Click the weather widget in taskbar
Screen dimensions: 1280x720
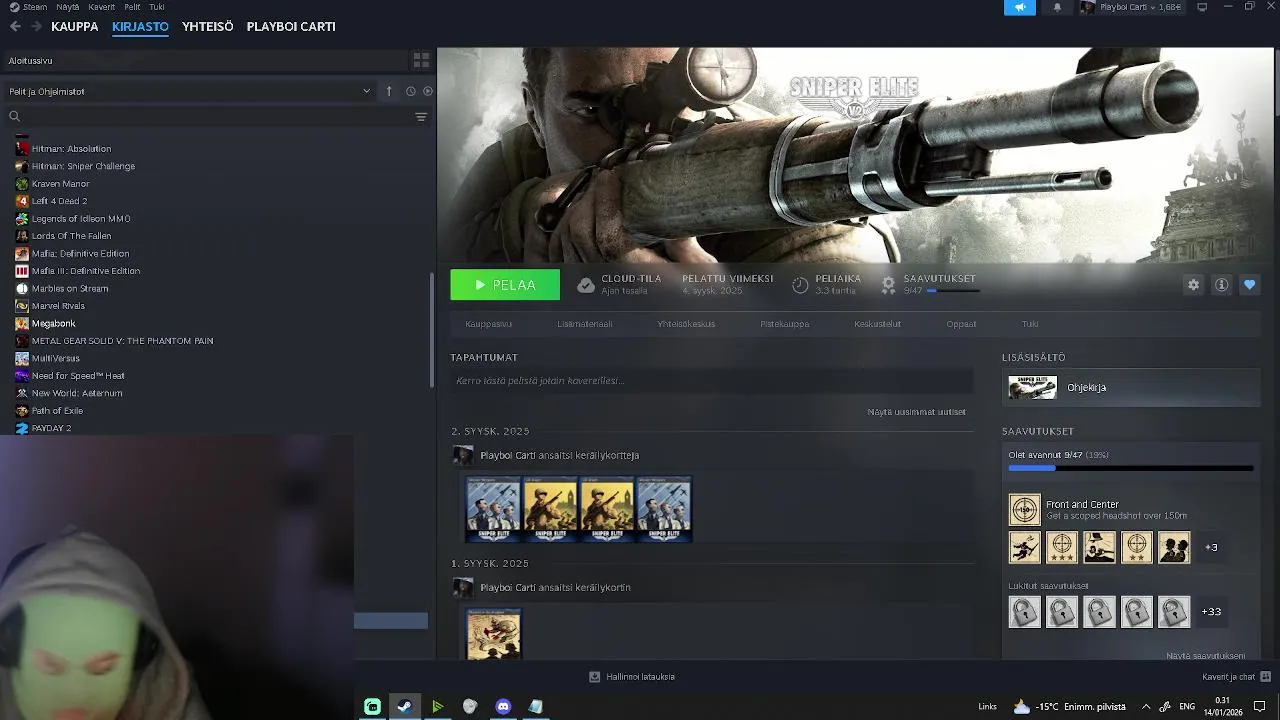[1069, 706]
